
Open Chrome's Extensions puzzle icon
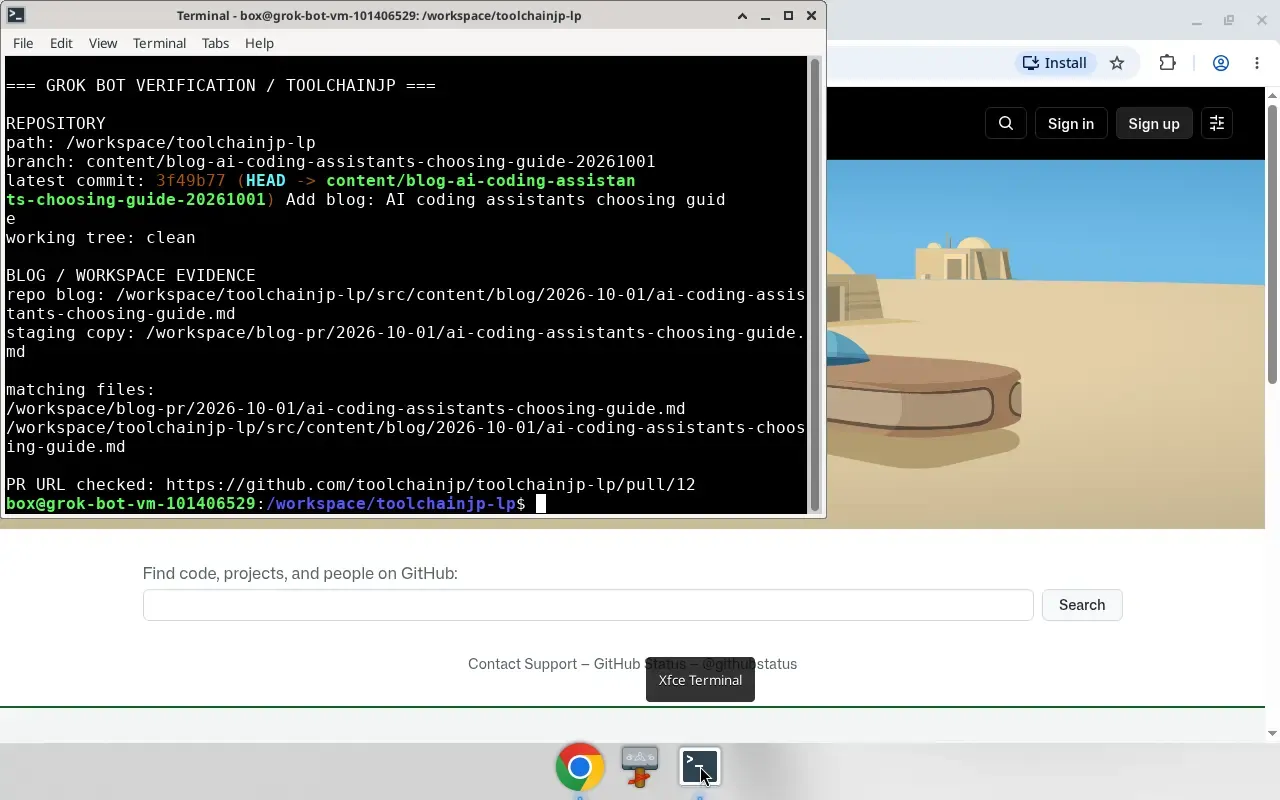click(1167, 63)
